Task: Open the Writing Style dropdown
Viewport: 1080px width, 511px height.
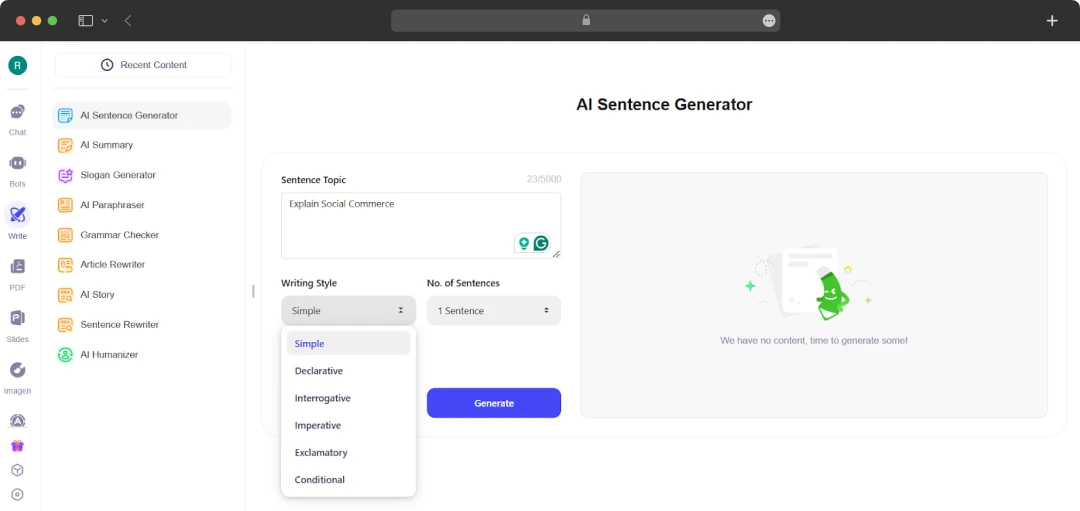Action: coord(349,311)
